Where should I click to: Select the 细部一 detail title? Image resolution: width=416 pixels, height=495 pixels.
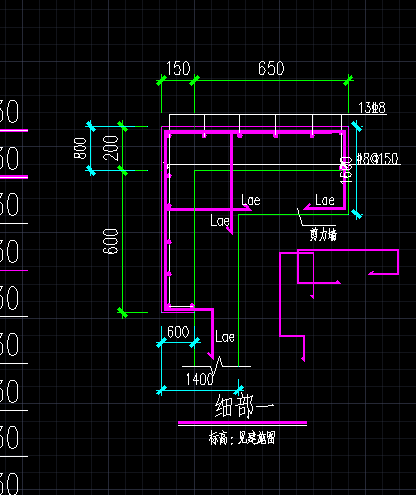point(244,406)
